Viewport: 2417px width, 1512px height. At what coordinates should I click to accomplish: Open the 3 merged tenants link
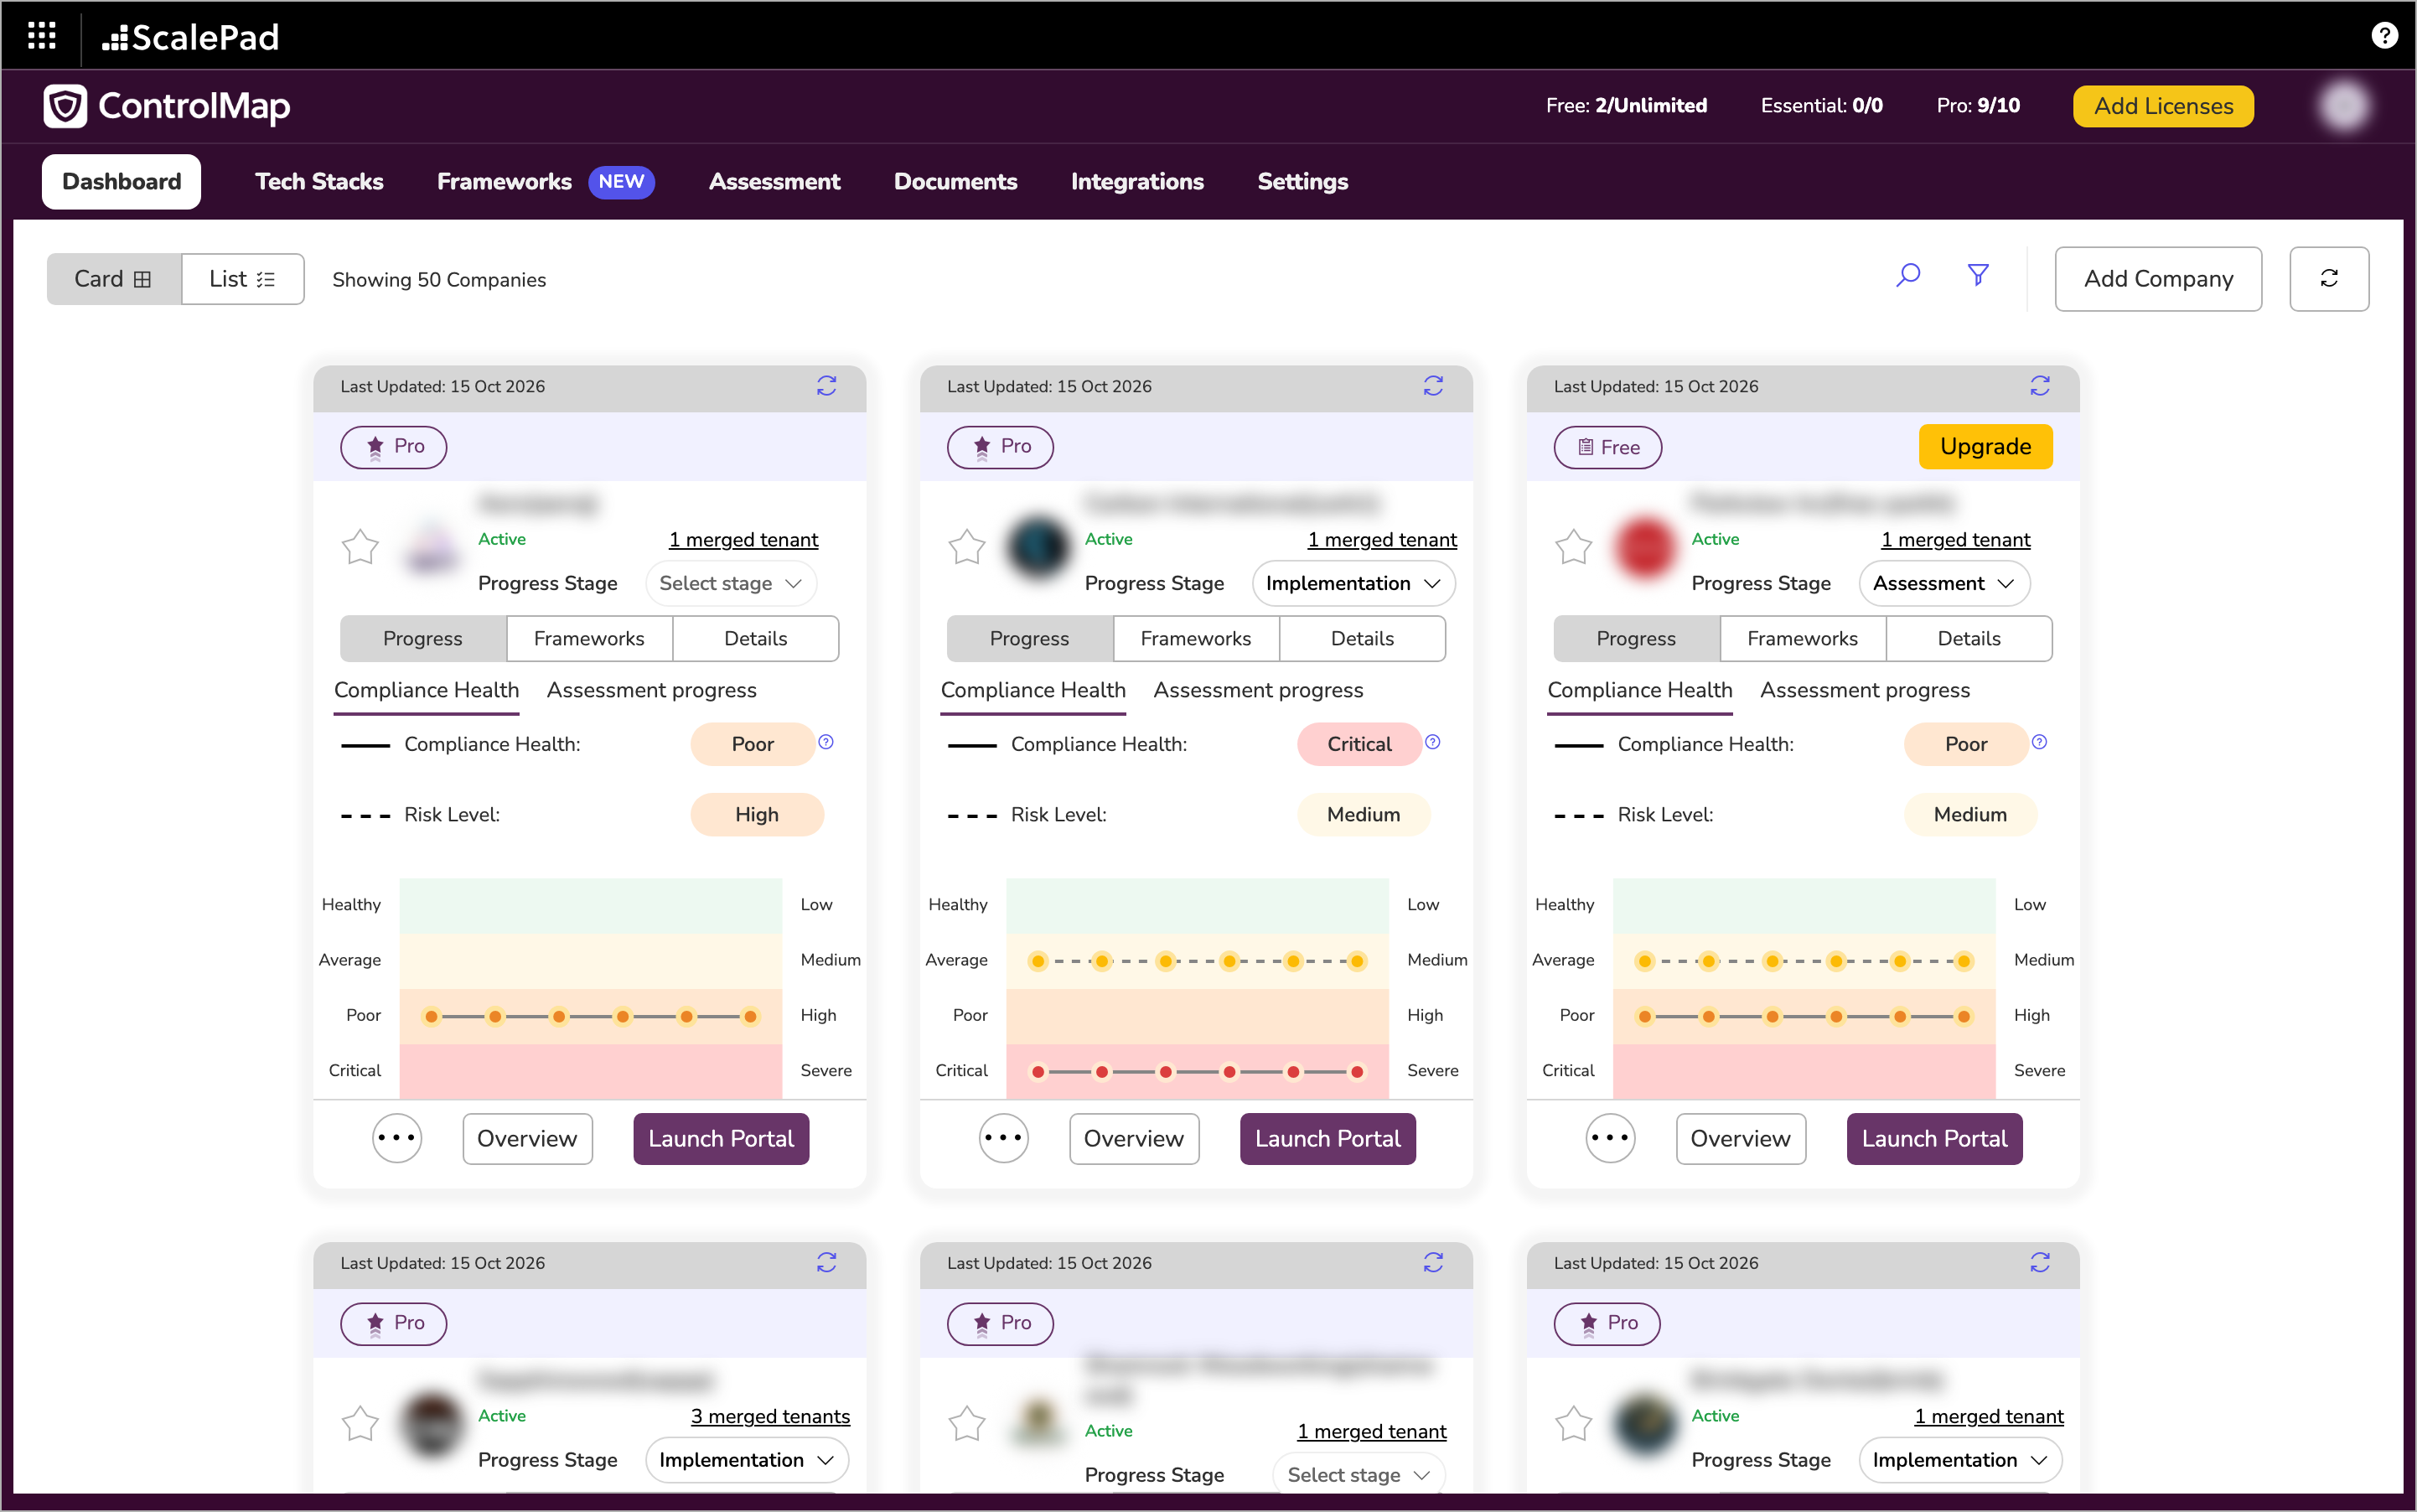click(770, 1416)
